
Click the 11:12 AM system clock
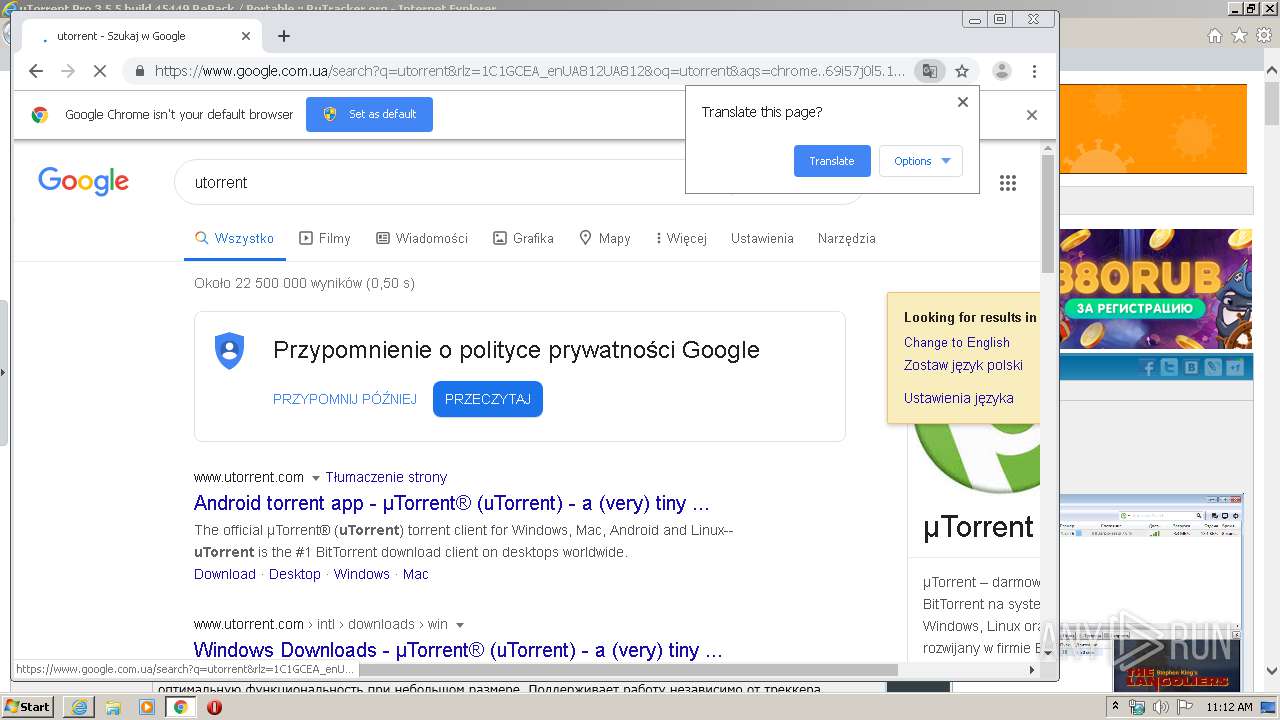[x=1229, y=707]
